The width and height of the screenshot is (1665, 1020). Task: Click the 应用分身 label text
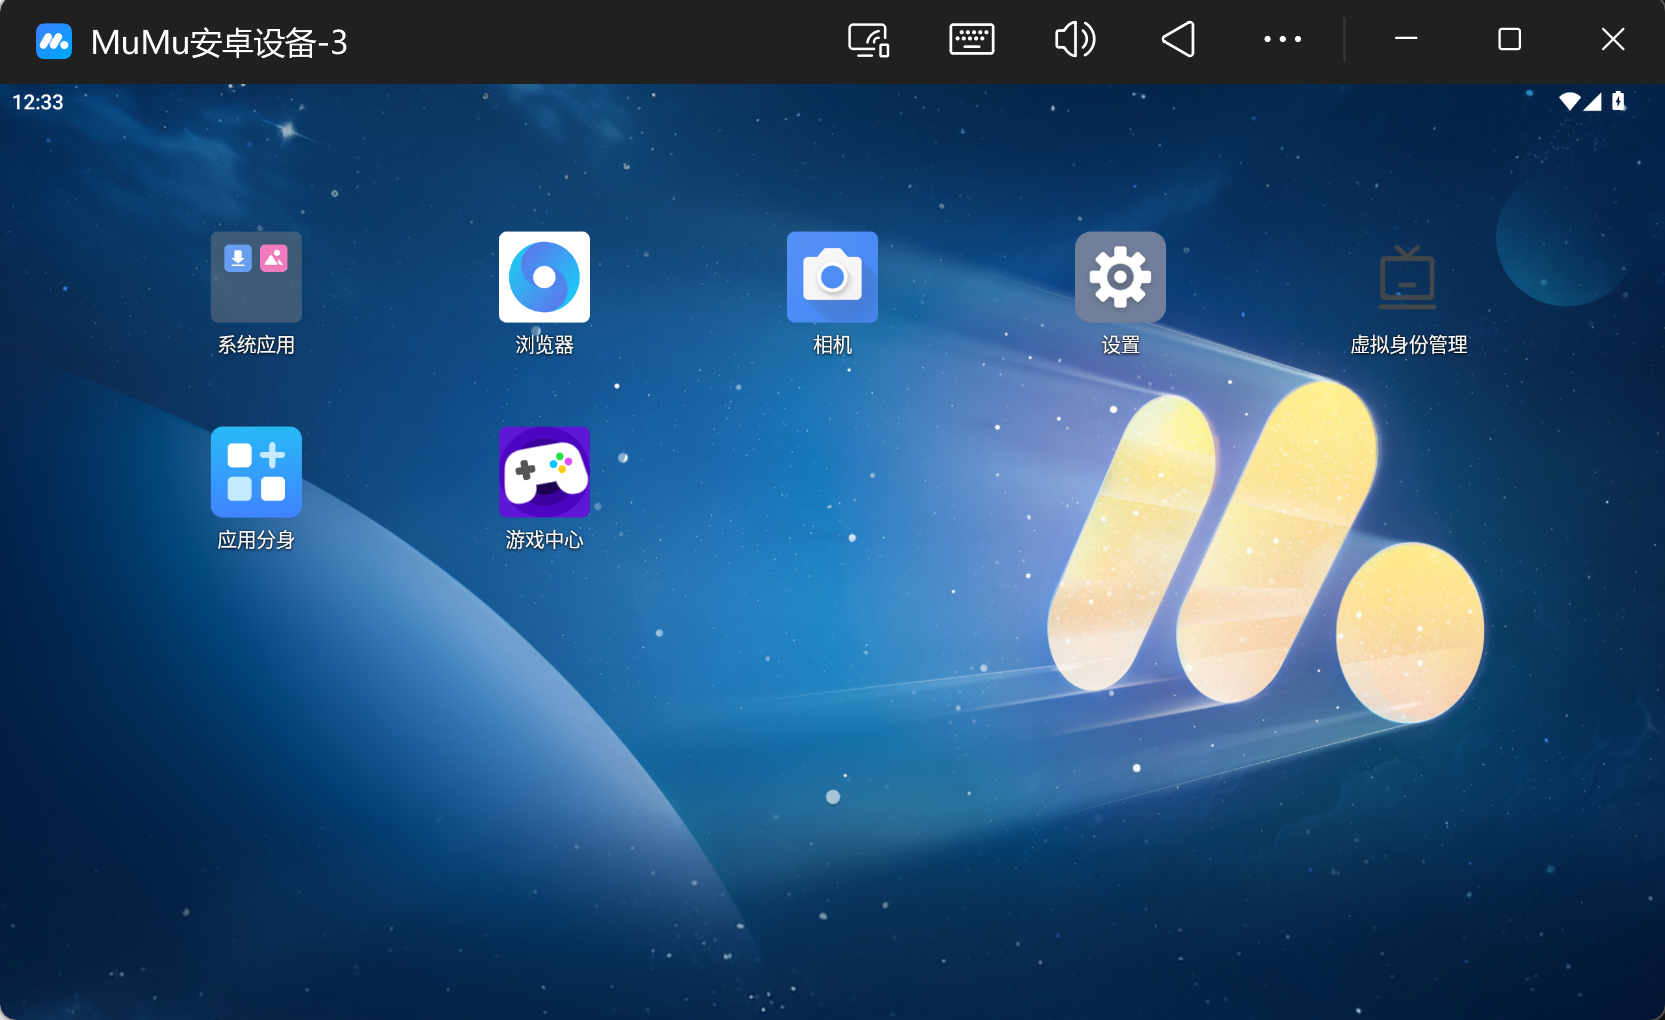click(256, 540)
